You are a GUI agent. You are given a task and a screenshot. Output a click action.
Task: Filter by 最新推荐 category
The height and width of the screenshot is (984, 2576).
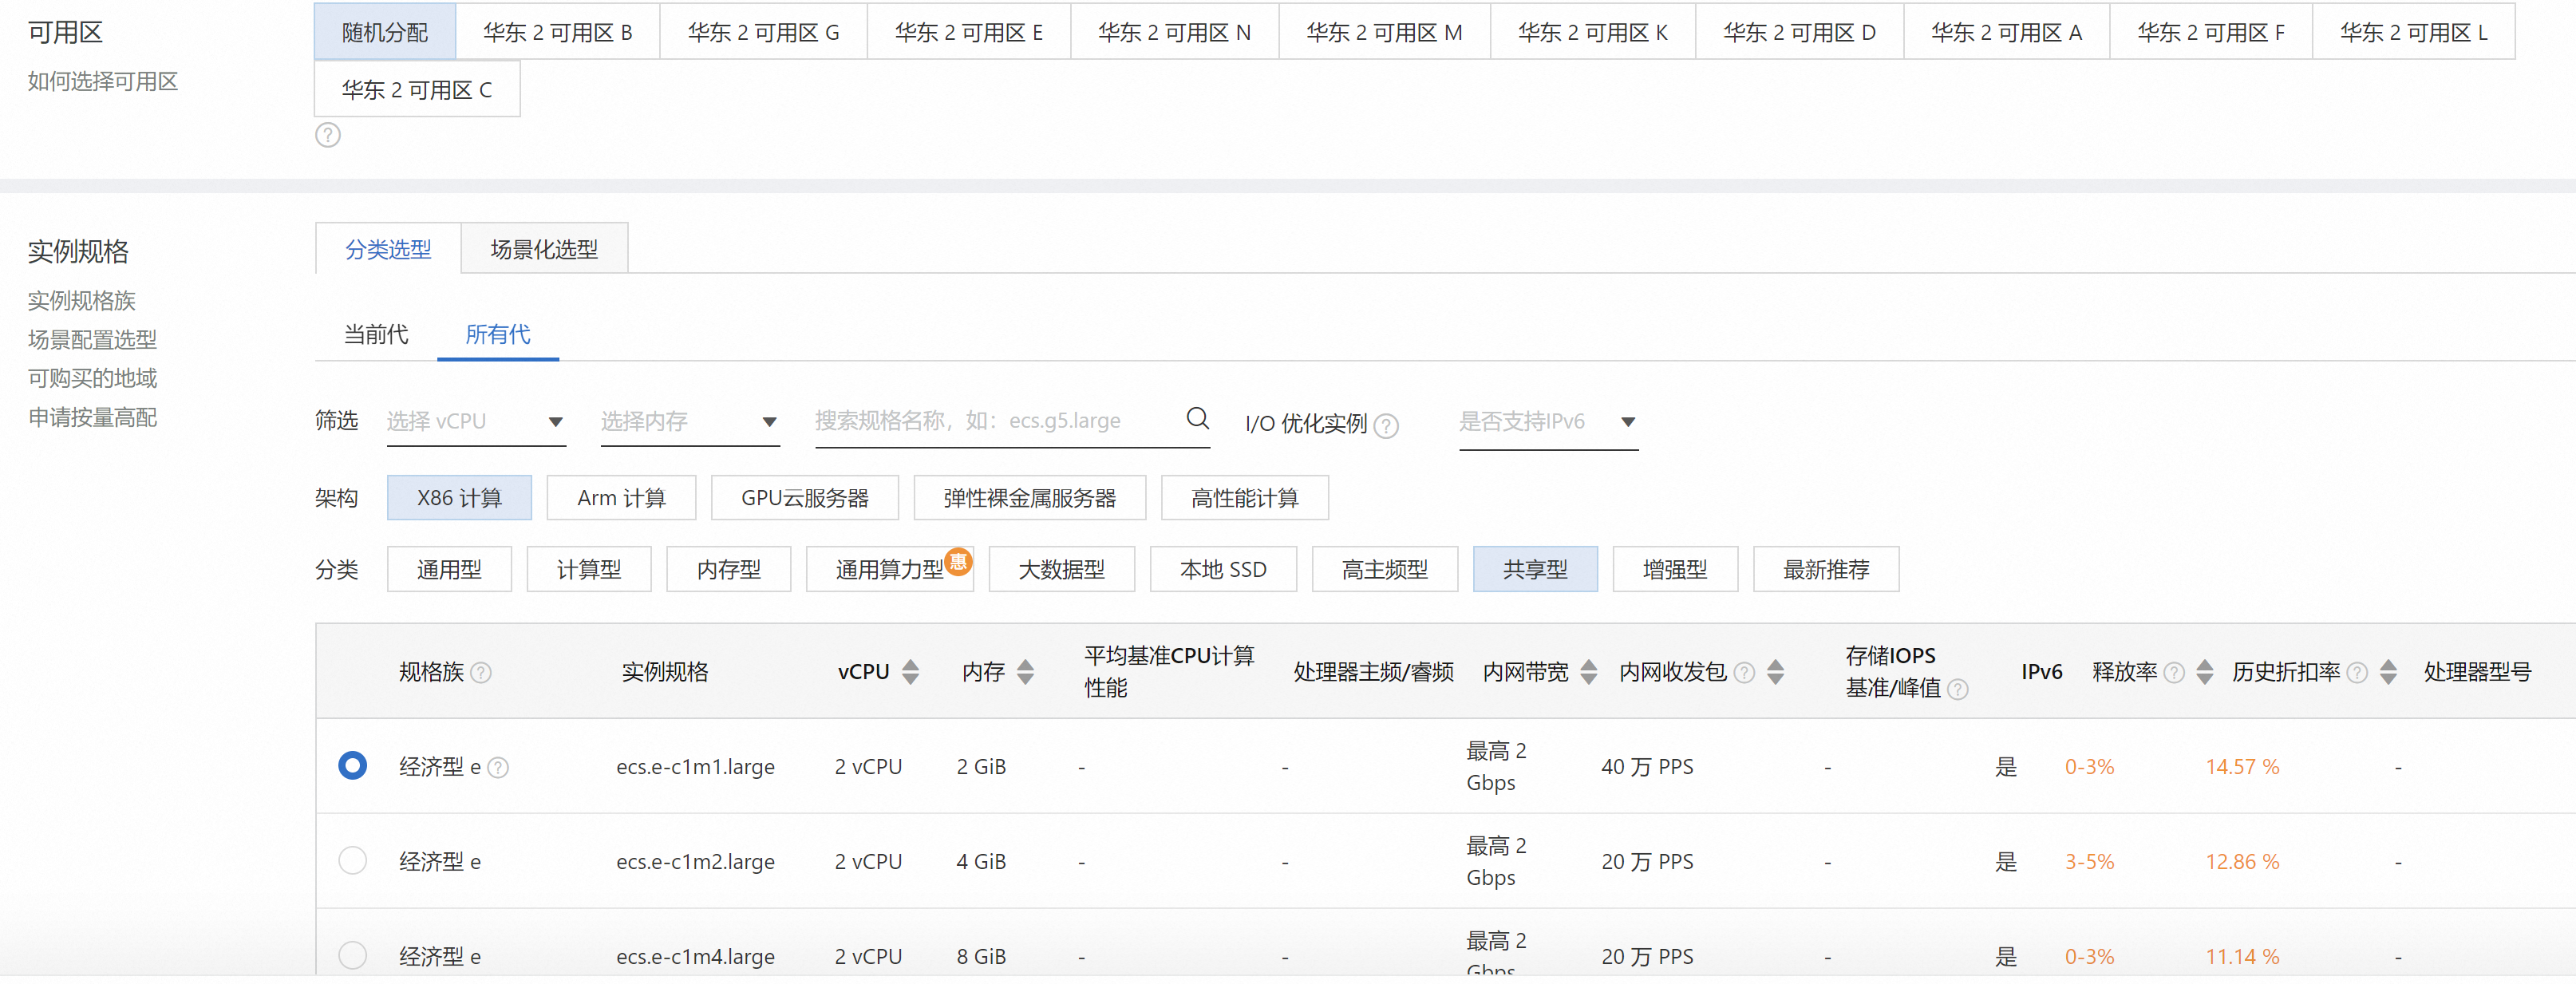pyautogui.click(x=1826, y=569)
